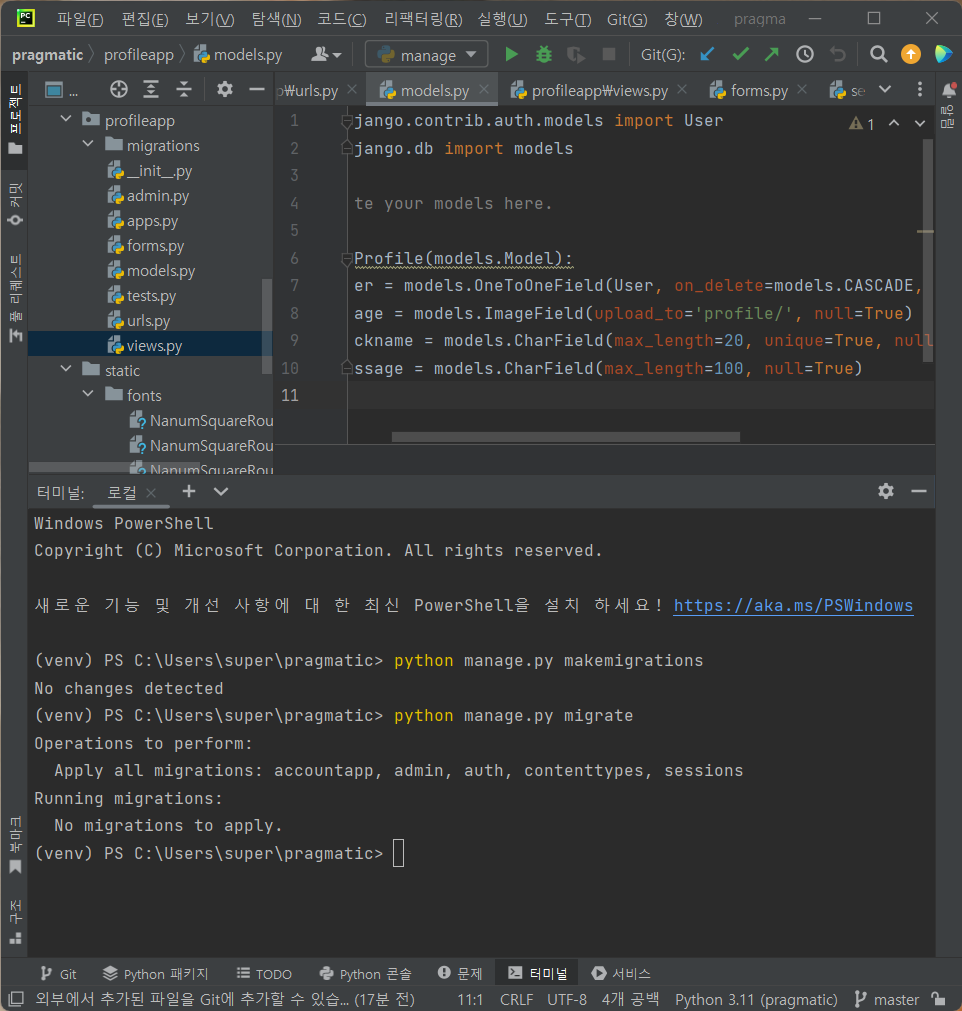This screenshot has width=962, height=1011.
Task: Commit changes with green checkmark
Action: pyautogui.click(x=740, y=54)
